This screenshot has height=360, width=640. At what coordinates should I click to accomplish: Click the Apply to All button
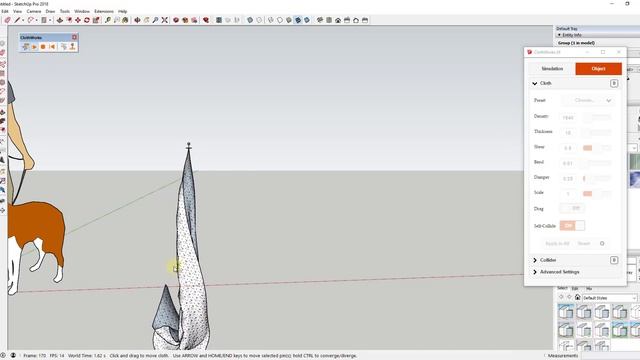(557, 244)
